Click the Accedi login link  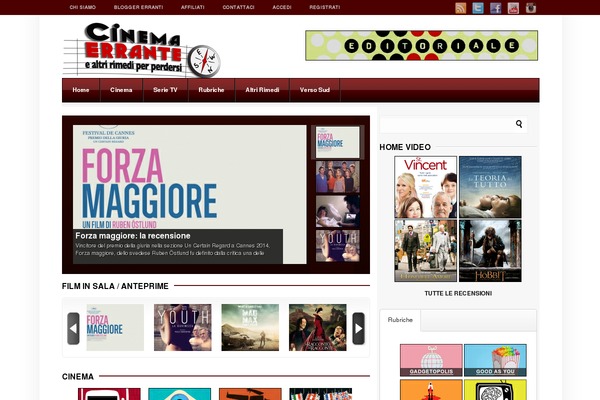282,7
